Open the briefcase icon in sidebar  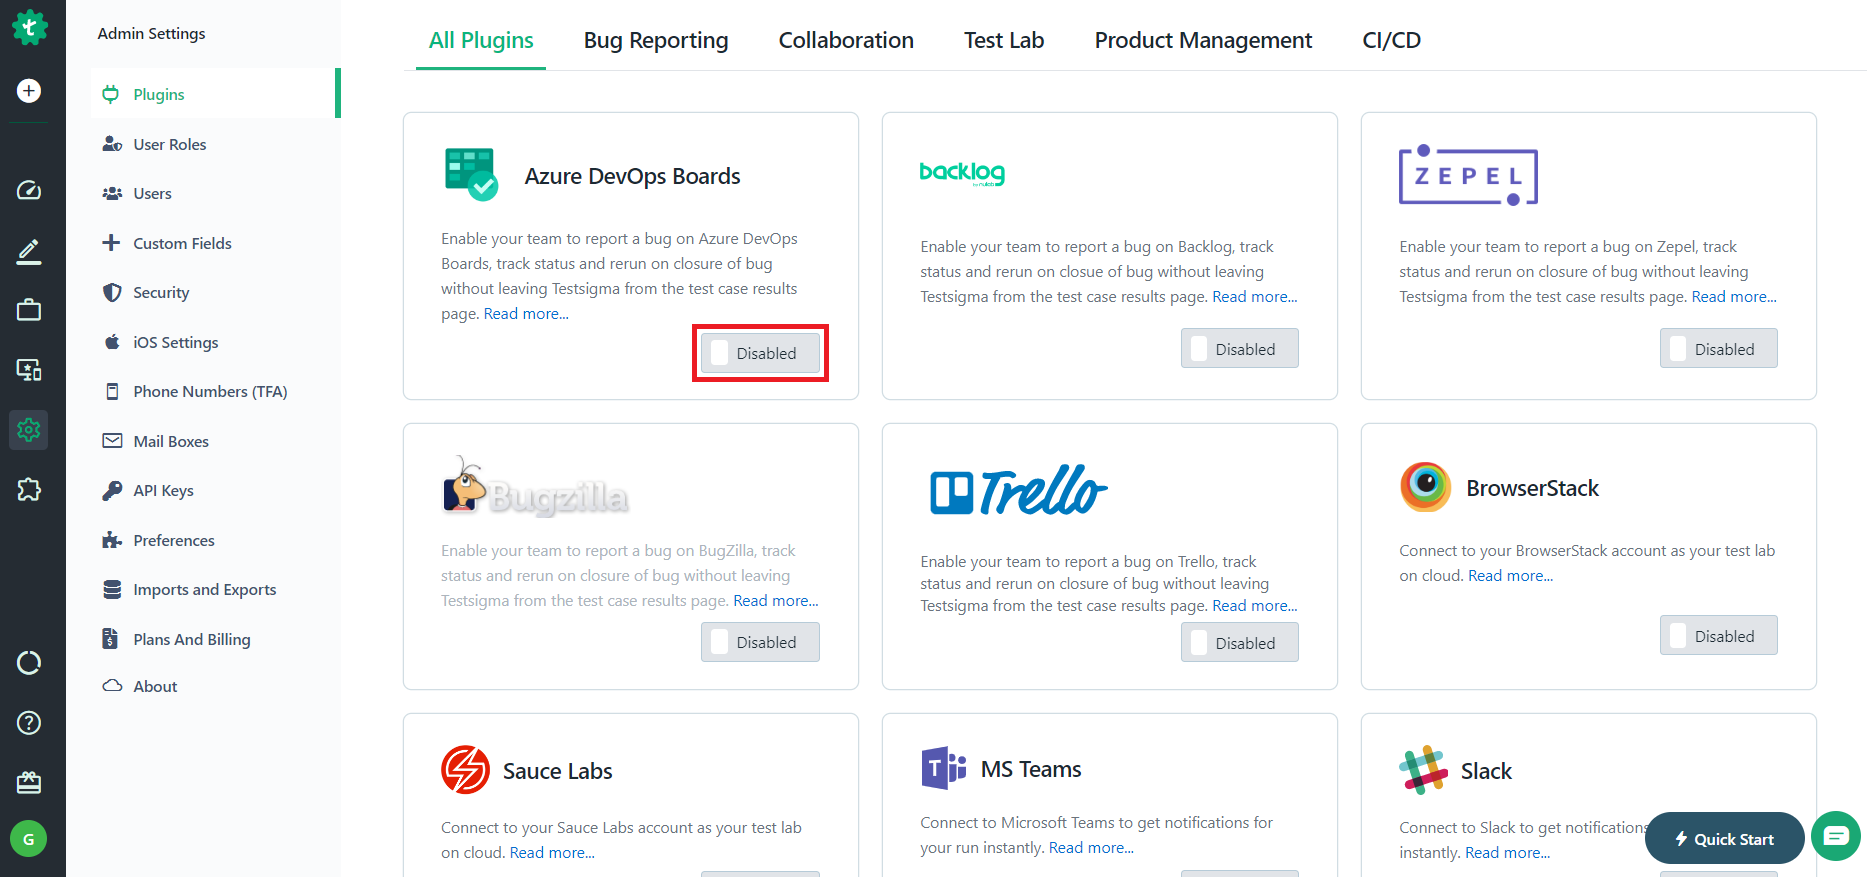click(29, 310)
